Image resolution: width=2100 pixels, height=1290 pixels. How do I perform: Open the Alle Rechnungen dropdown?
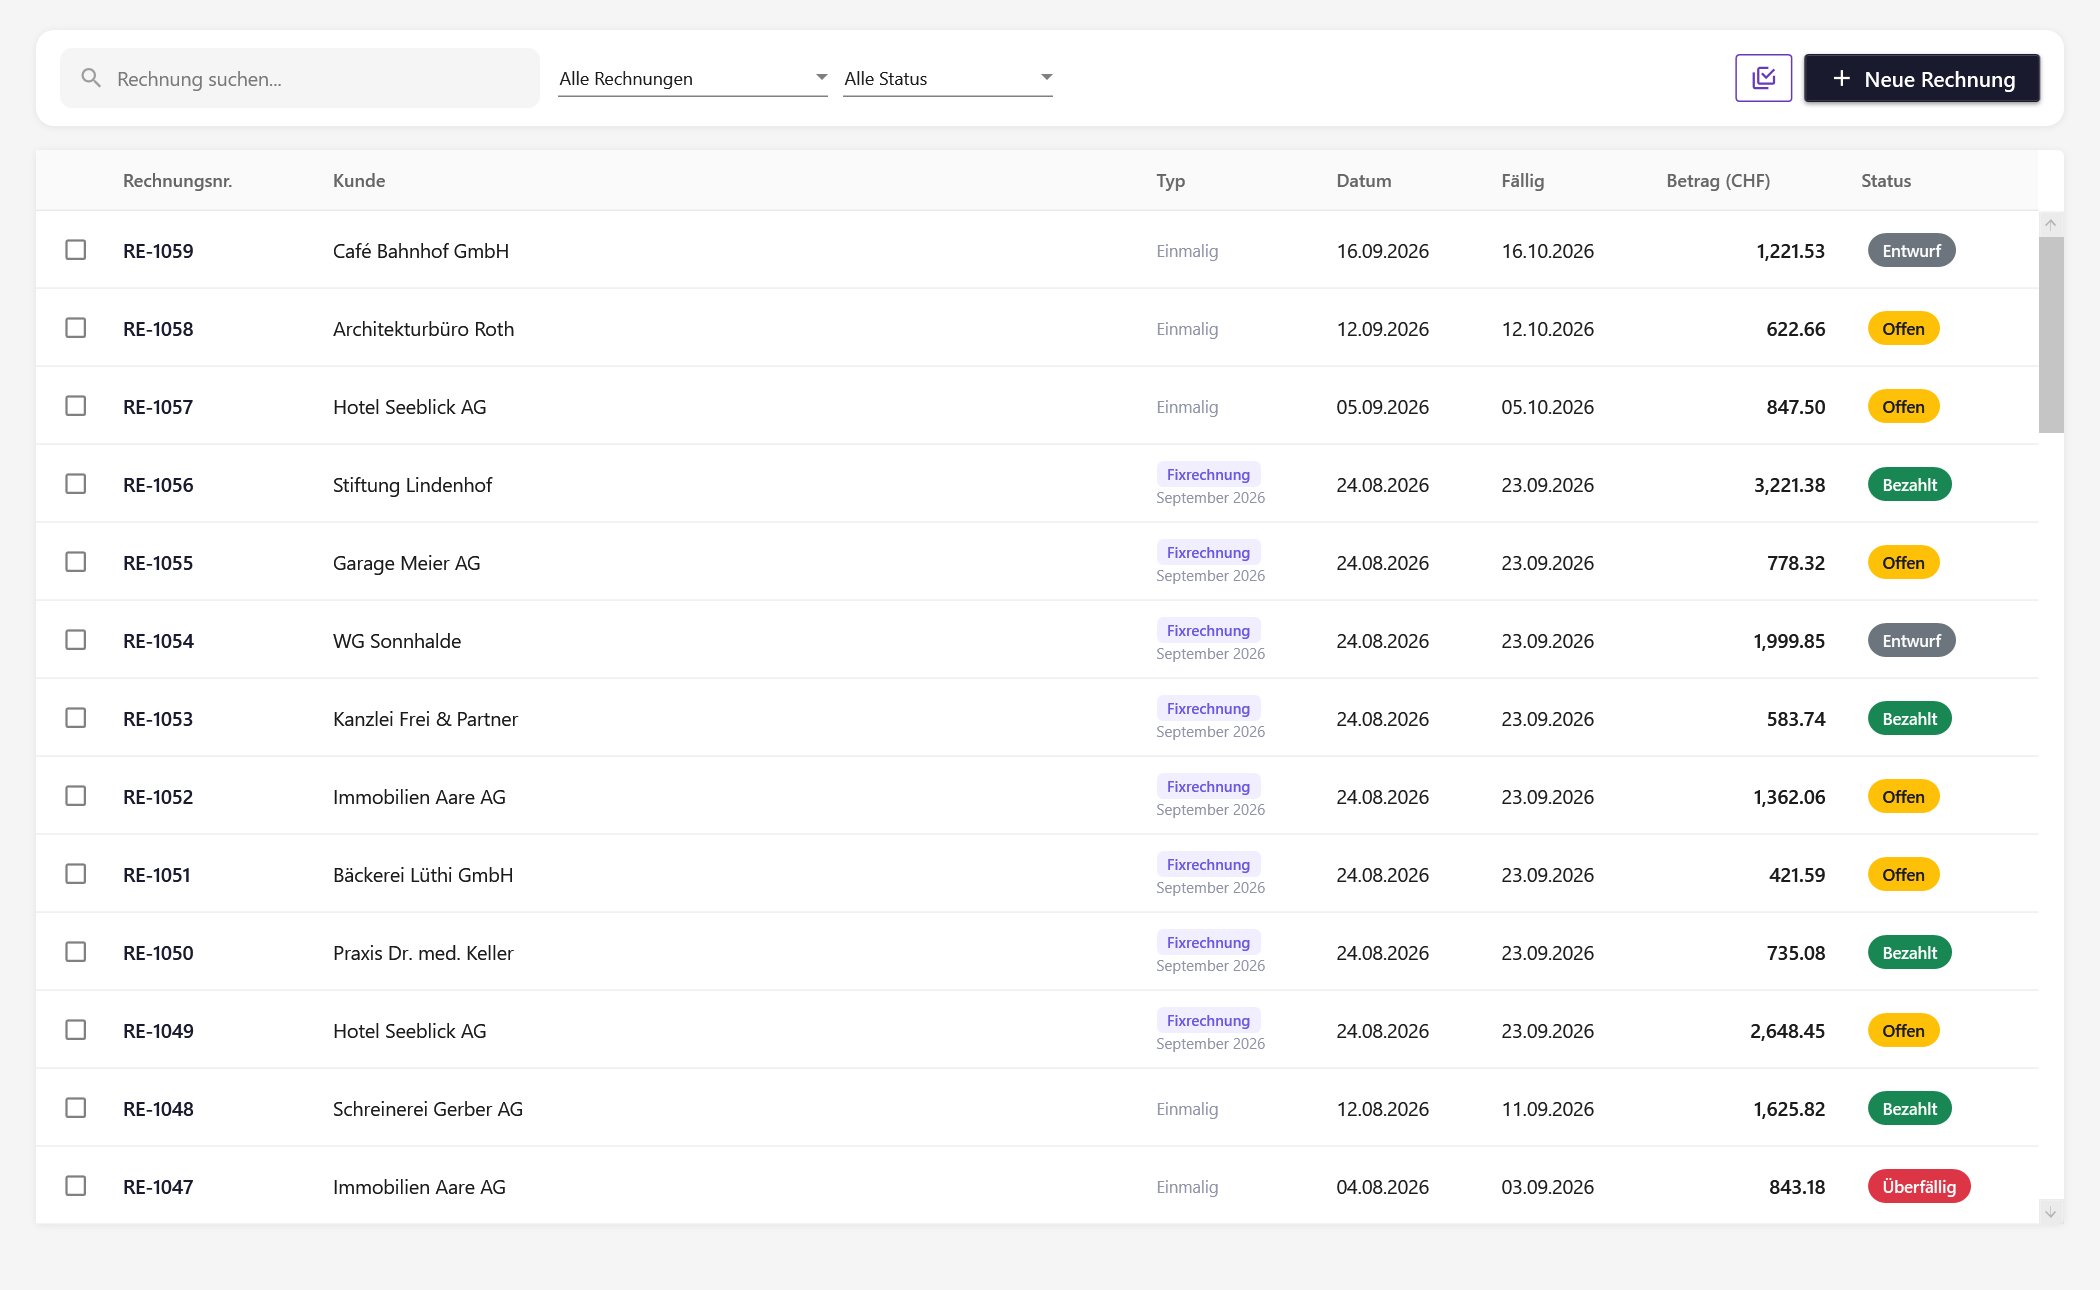coord(693,78)
